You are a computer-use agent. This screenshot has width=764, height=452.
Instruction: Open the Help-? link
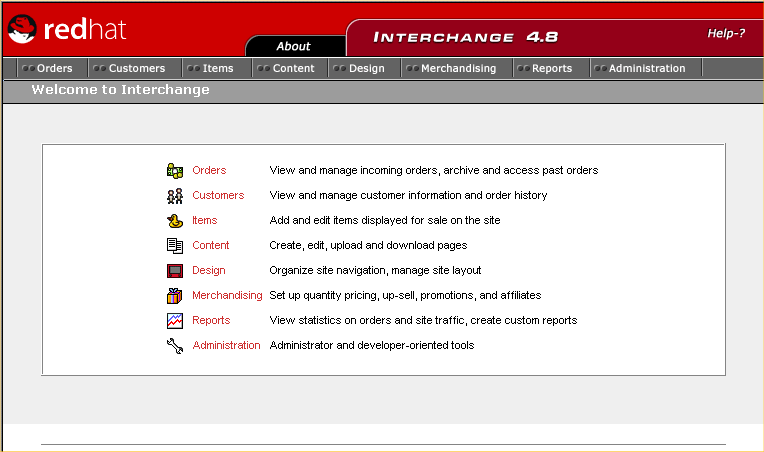click(726, 33)
